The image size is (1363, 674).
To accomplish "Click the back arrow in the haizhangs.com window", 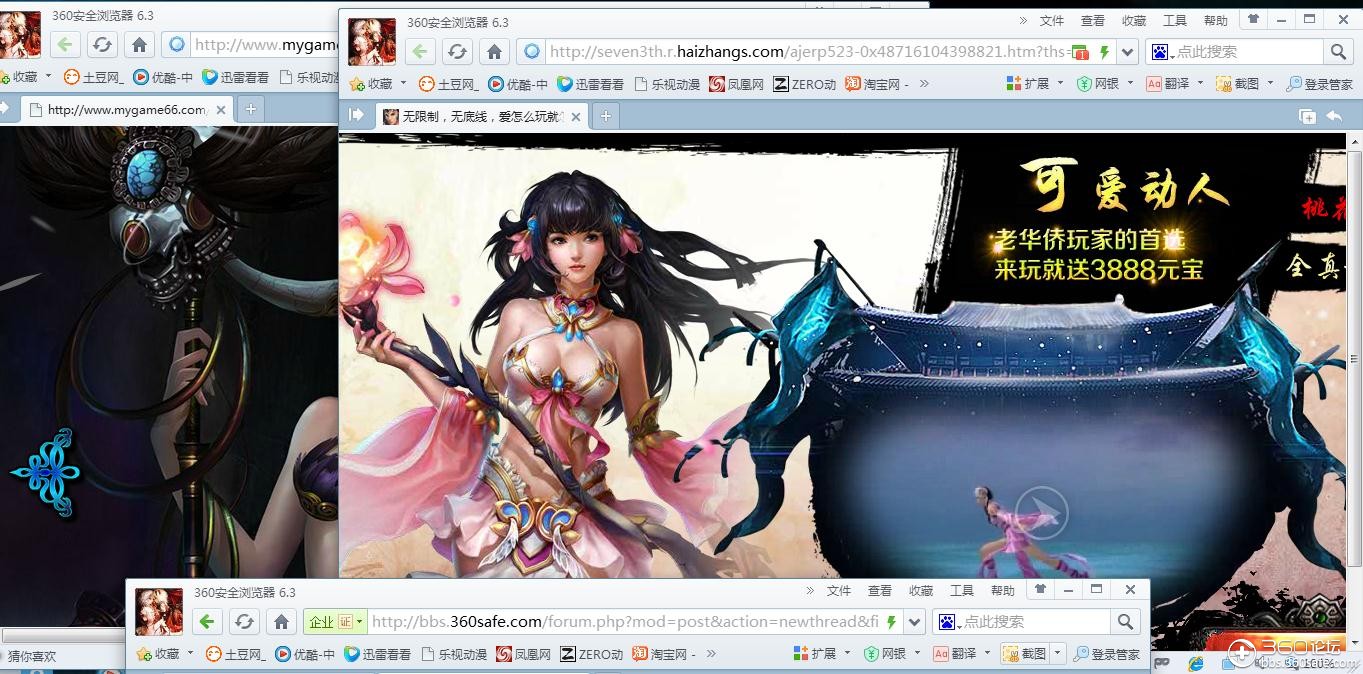I will pyautogui.click(x=420, y=52).
